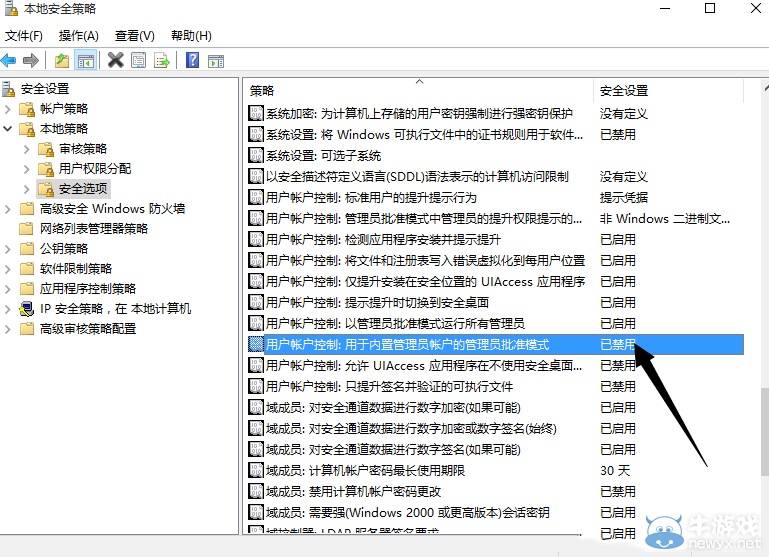769x557 pixels.
Task: Click the Back arrow toolbar icon
Action: (x=9, y=60)
